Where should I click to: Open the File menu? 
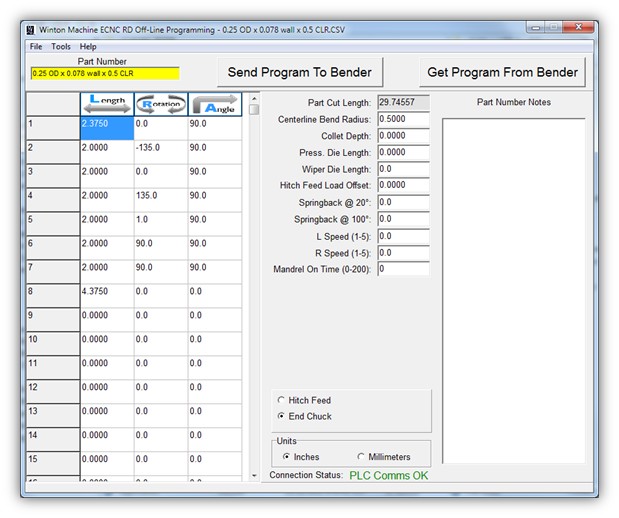tap(36, 47)
